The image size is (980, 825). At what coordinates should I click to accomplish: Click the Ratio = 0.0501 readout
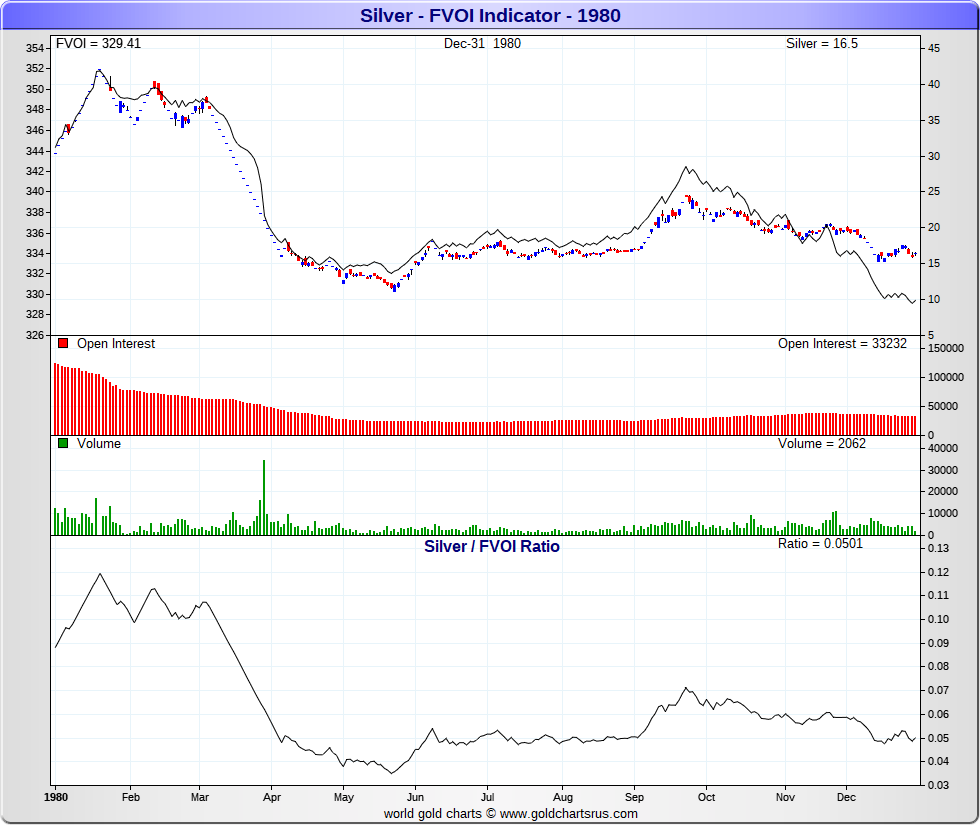pos(820,544)
